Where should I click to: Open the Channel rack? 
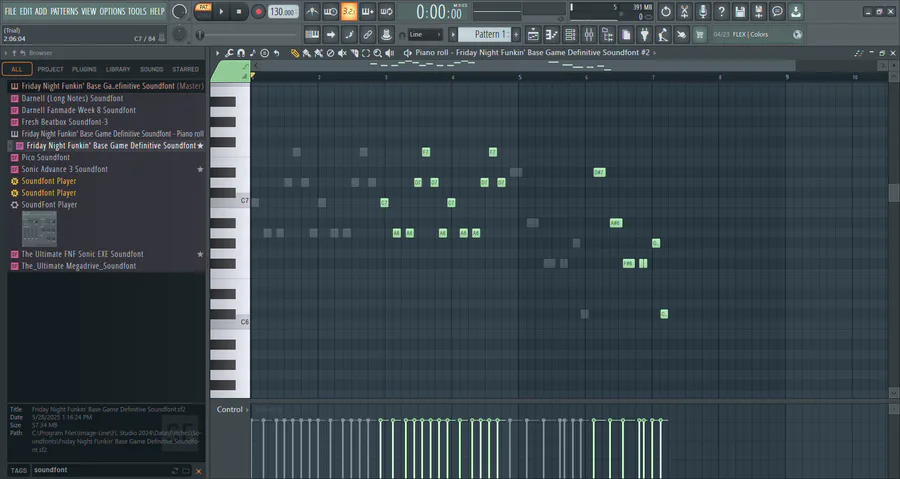coord(570,34)
